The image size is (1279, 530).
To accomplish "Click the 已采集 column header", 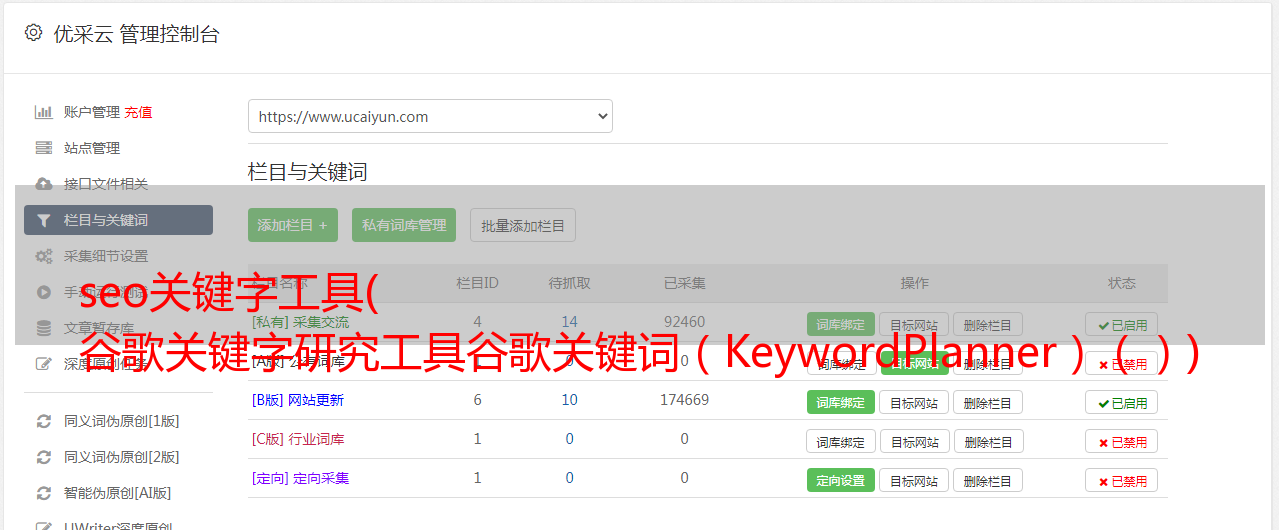I will (x=684, y=283).
